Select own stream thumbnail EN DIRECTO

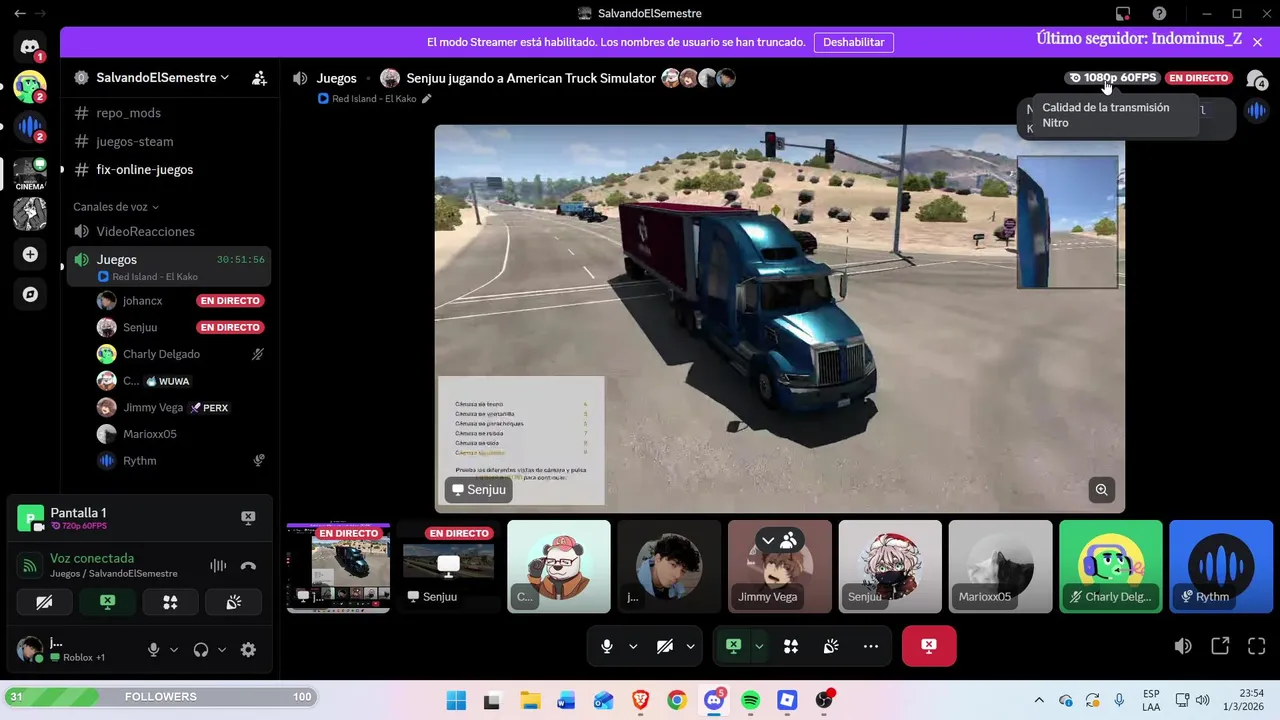tap(338, 567)
